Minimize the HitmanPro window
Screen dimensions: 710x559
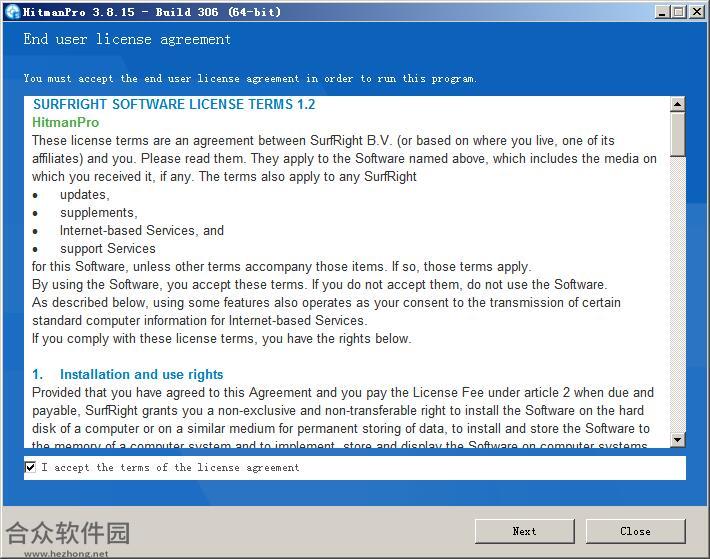(x=662, y=12)
